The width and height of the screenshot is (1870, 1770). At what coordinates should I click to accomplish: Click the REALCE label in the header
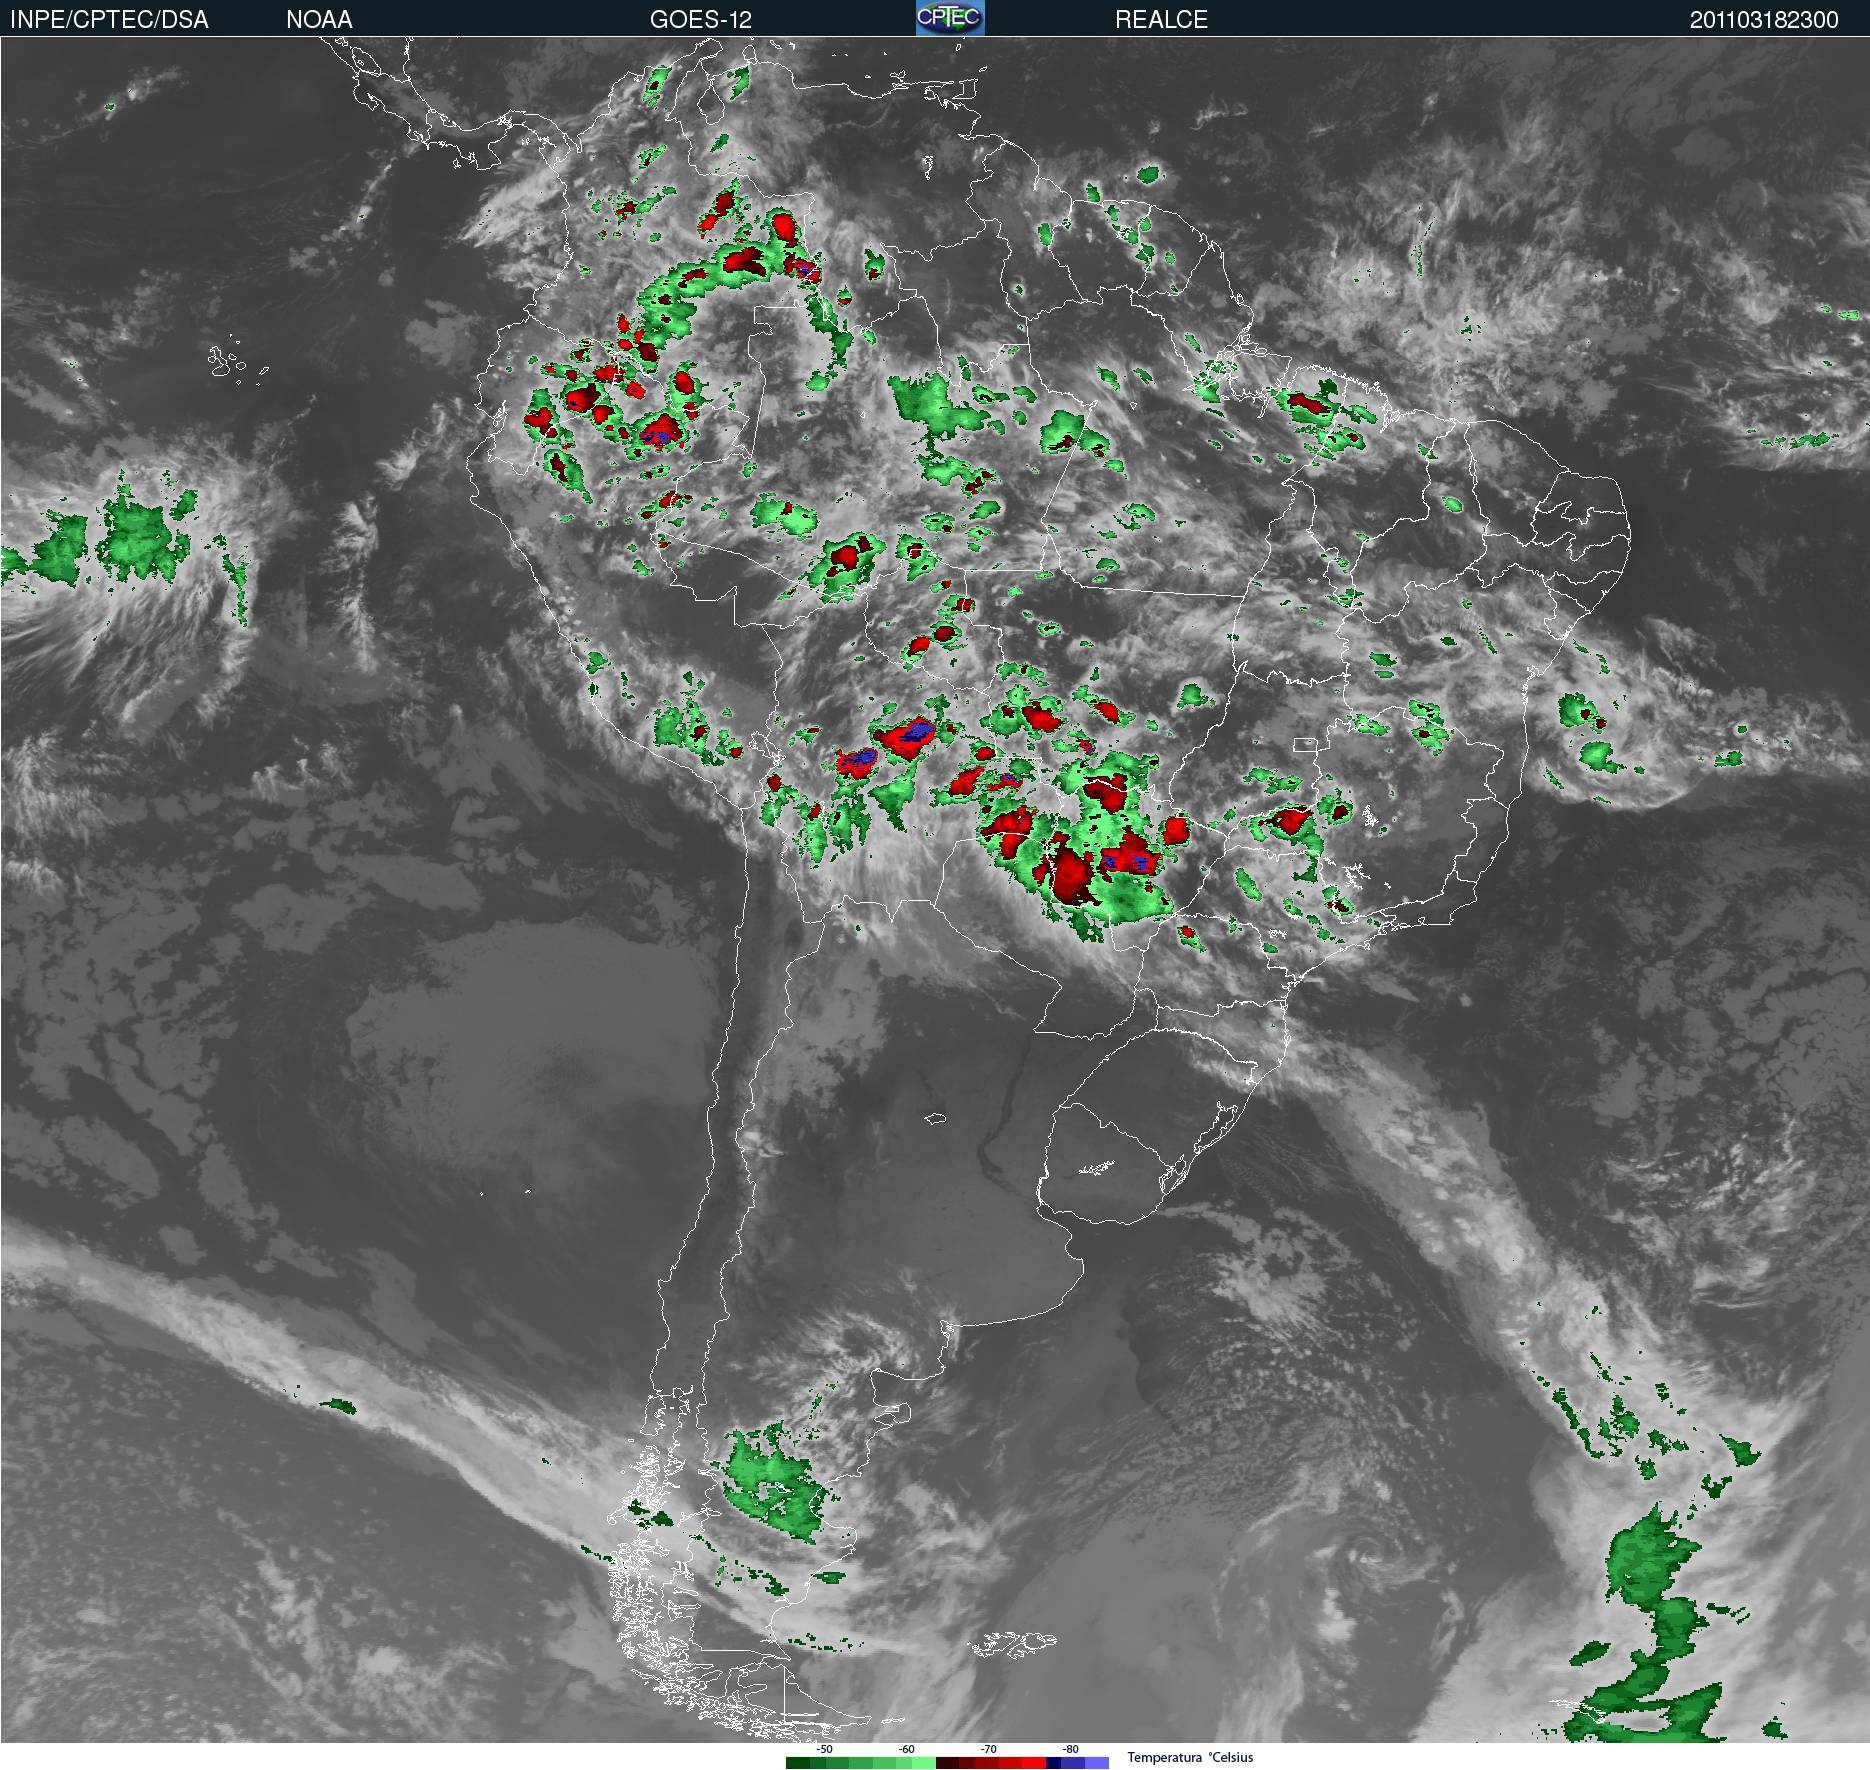pyautogui.click(x=1161, y=20)
